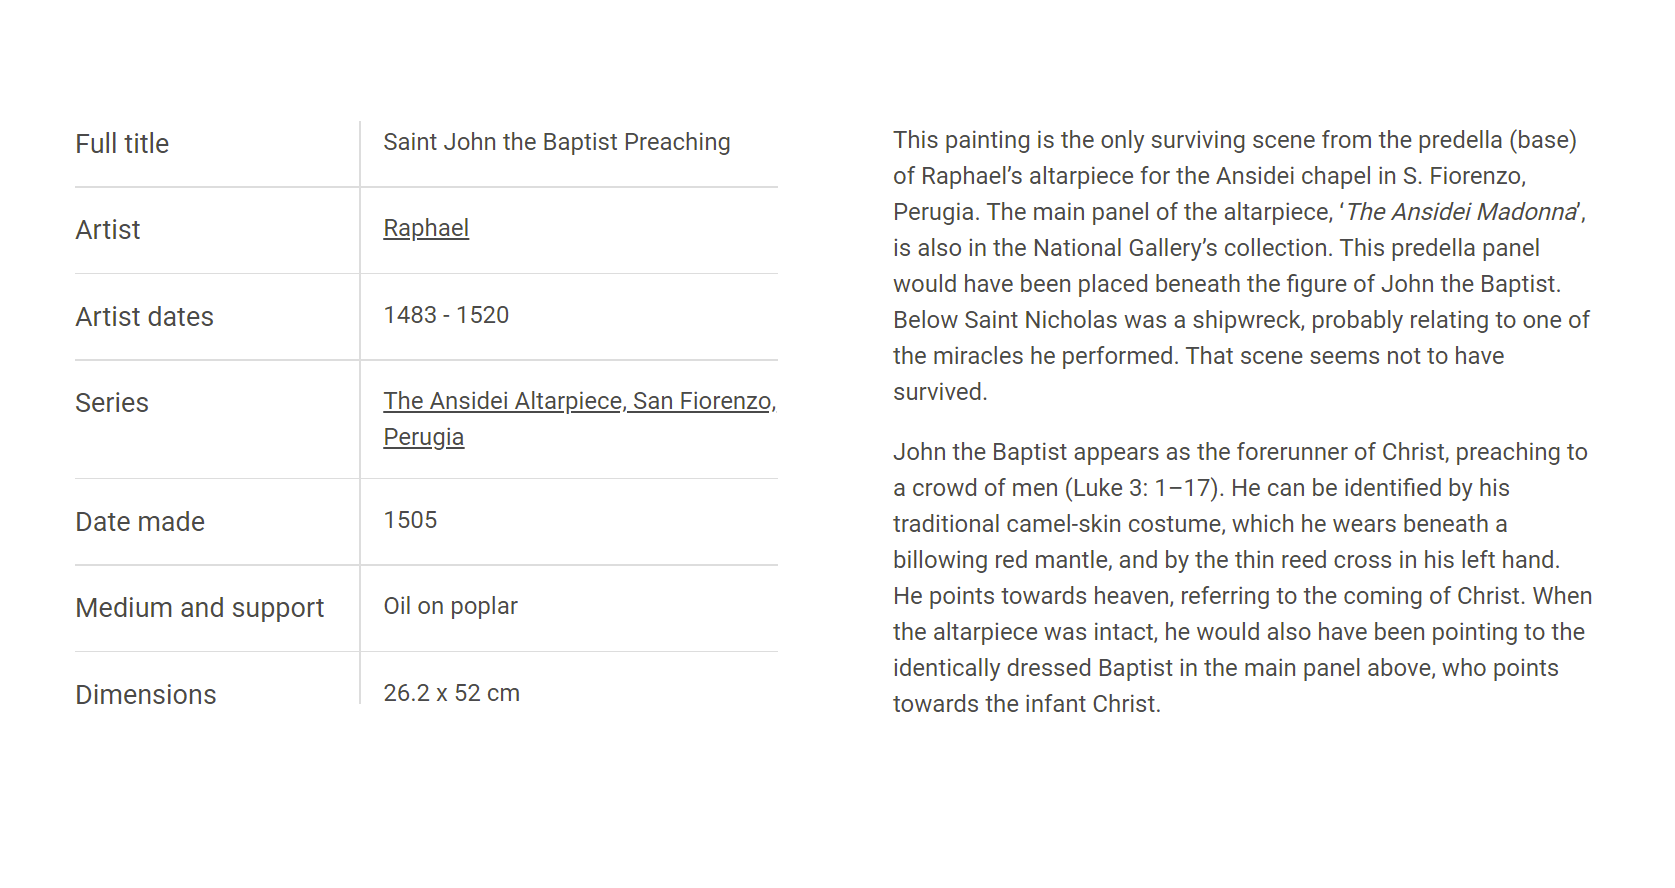The image size is (1675, 888).
Task: Click the '26.2 x 52 cm' dimensions value
Action: (x=452, y=693)
